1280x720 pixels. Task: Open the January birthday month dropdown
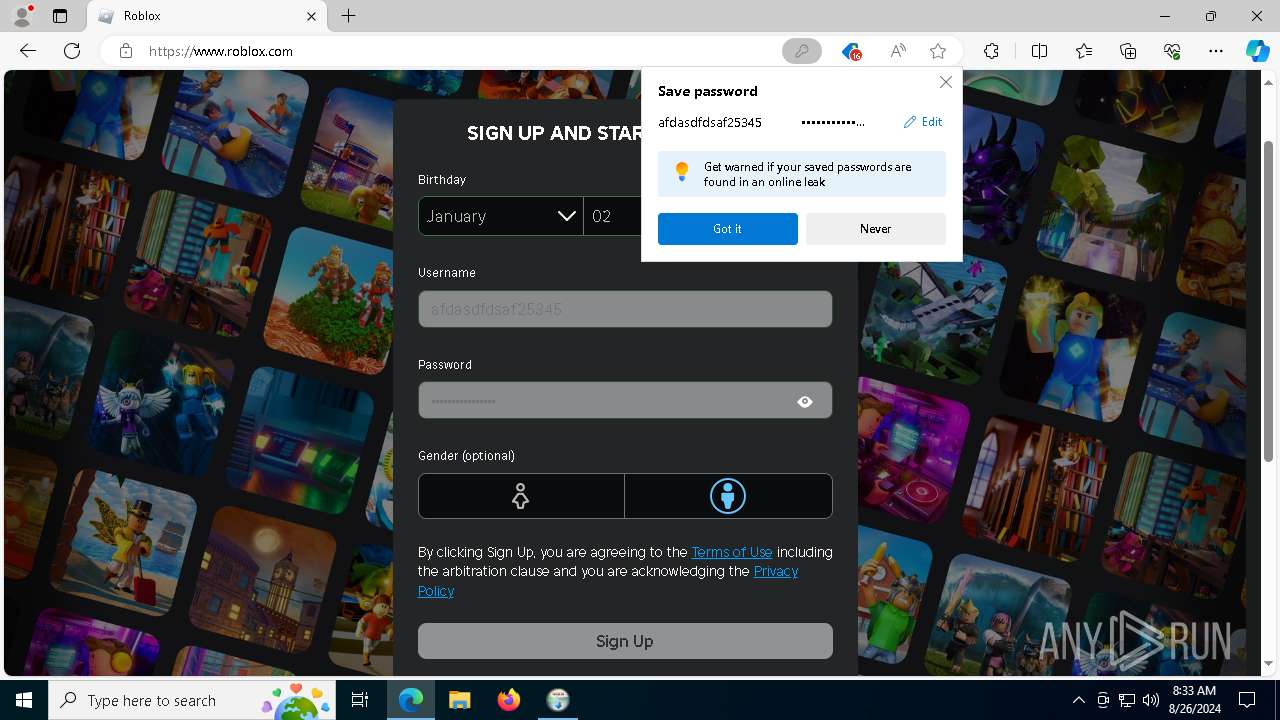click(x=500, y=216)
